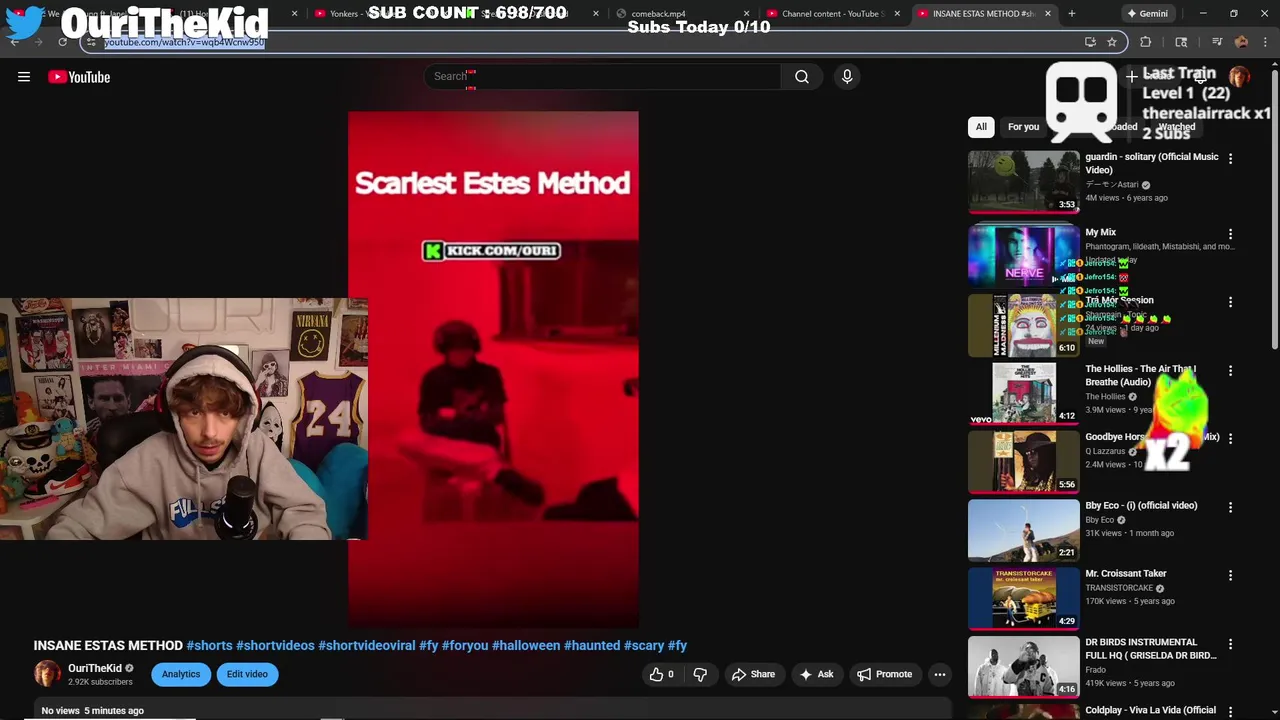Open options for Bby Eco video

1231,507
